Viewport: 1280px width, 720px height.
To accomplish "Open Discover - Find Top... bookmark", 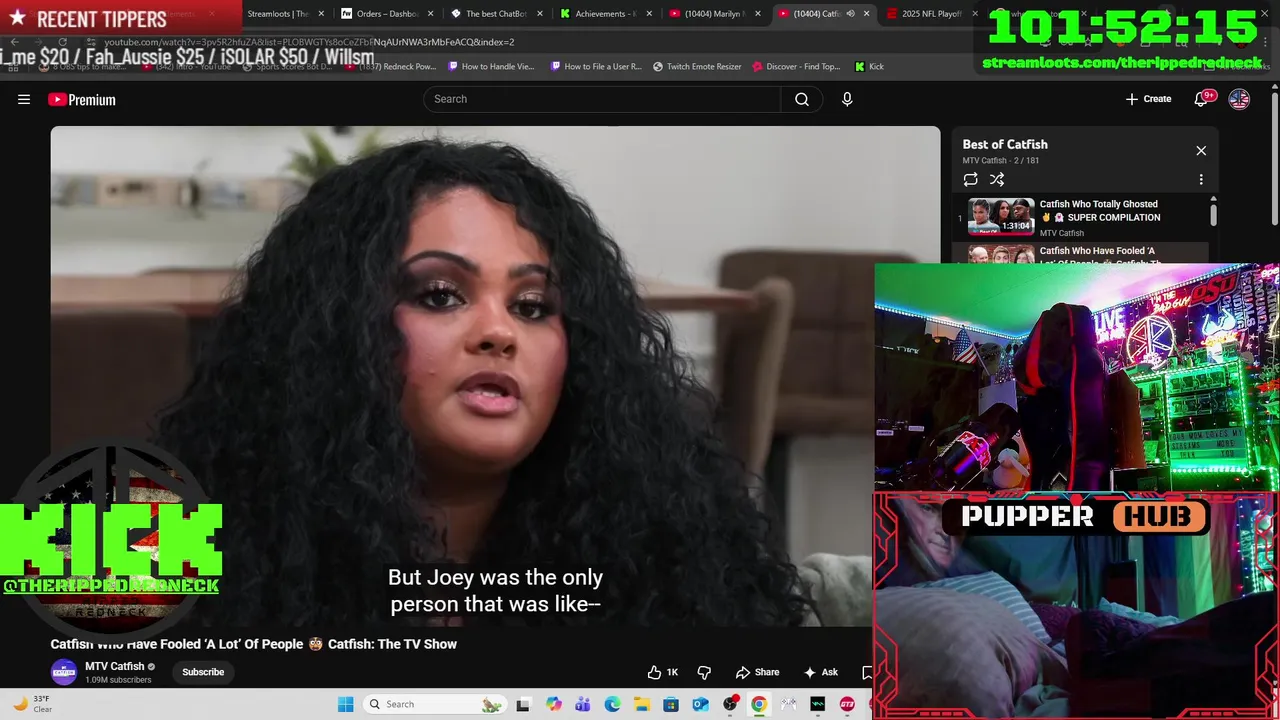I will pyautogui.click(x=797, y=67).
